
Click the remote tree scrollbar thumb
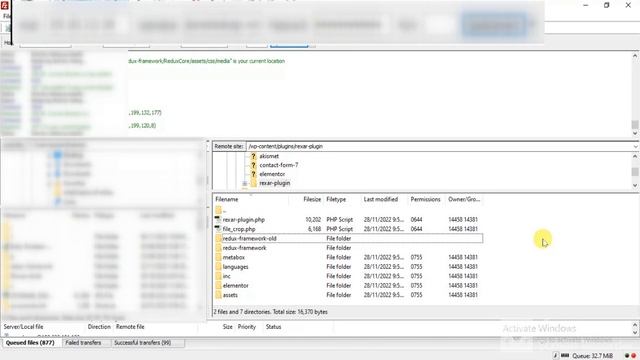click(x=635, y=172)
